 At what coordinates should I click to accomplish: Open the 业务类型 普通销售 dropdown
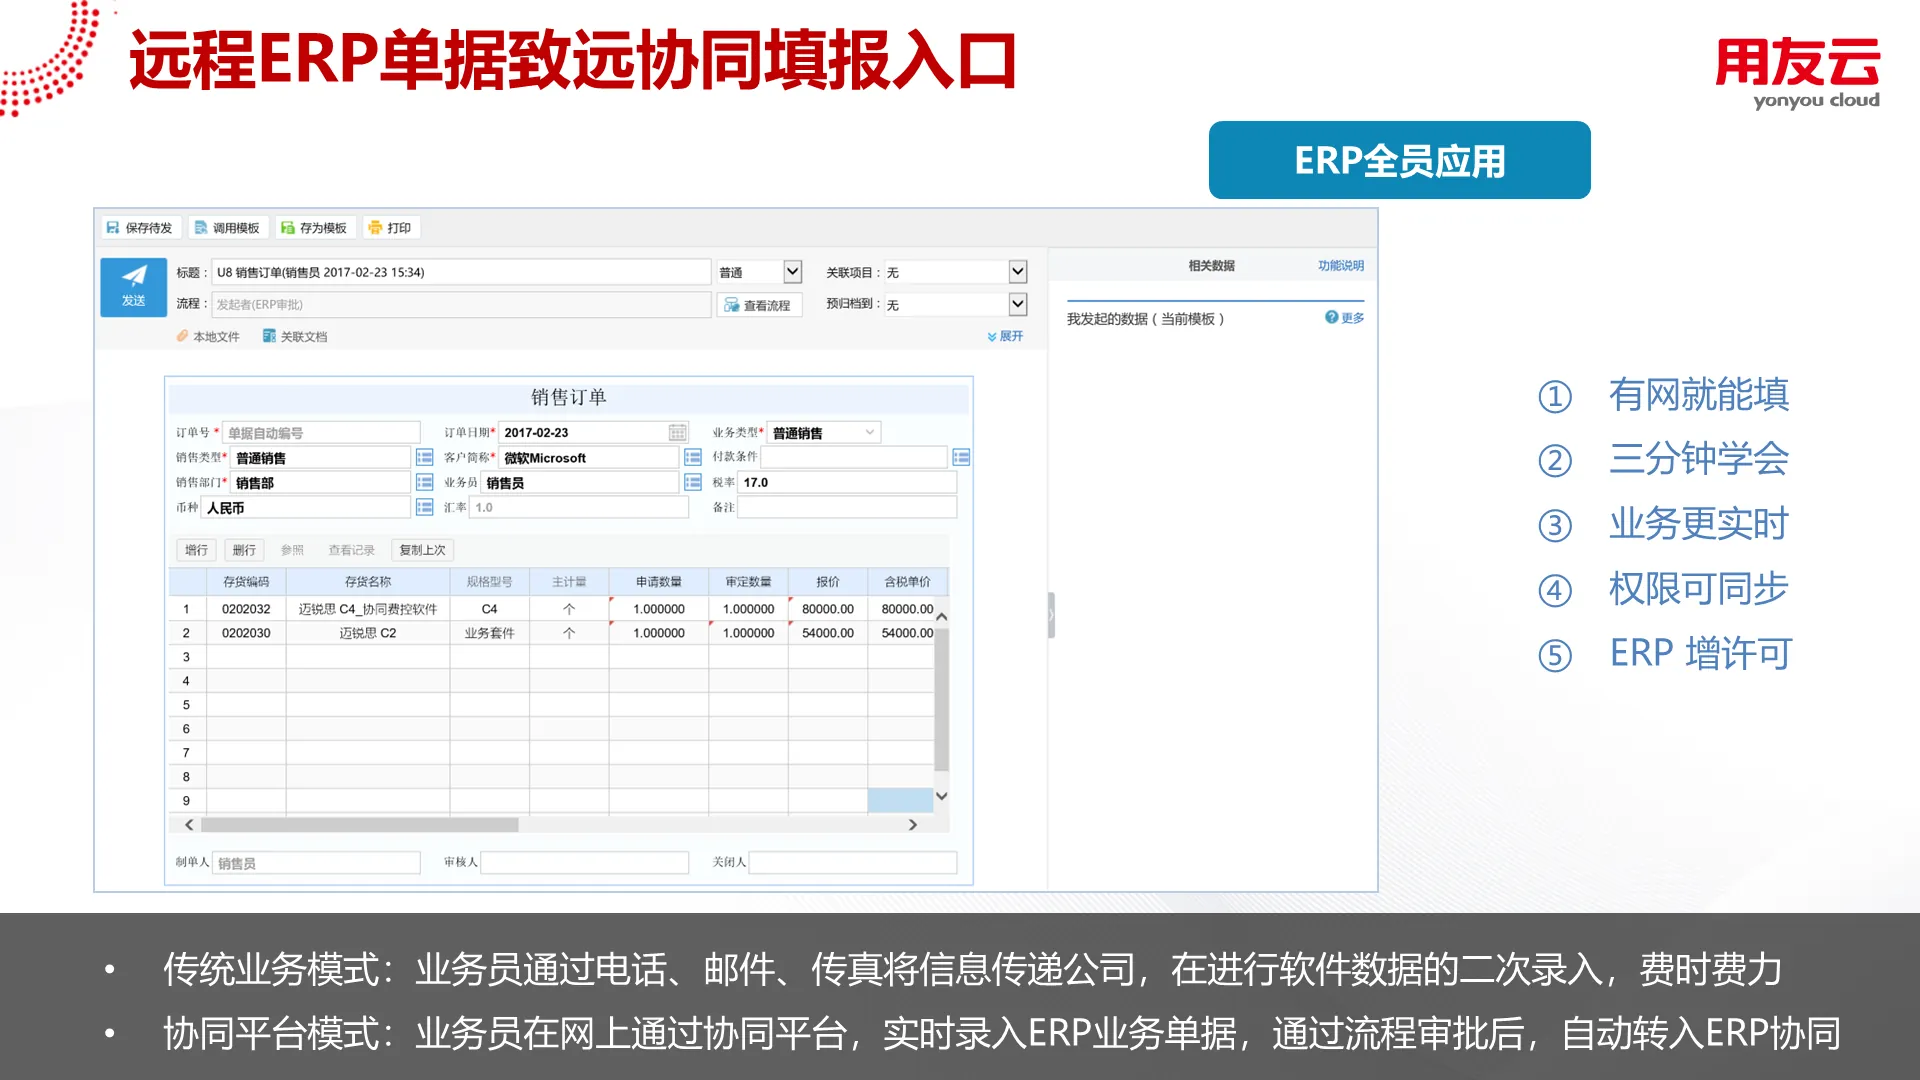click(x=870, y=432)
